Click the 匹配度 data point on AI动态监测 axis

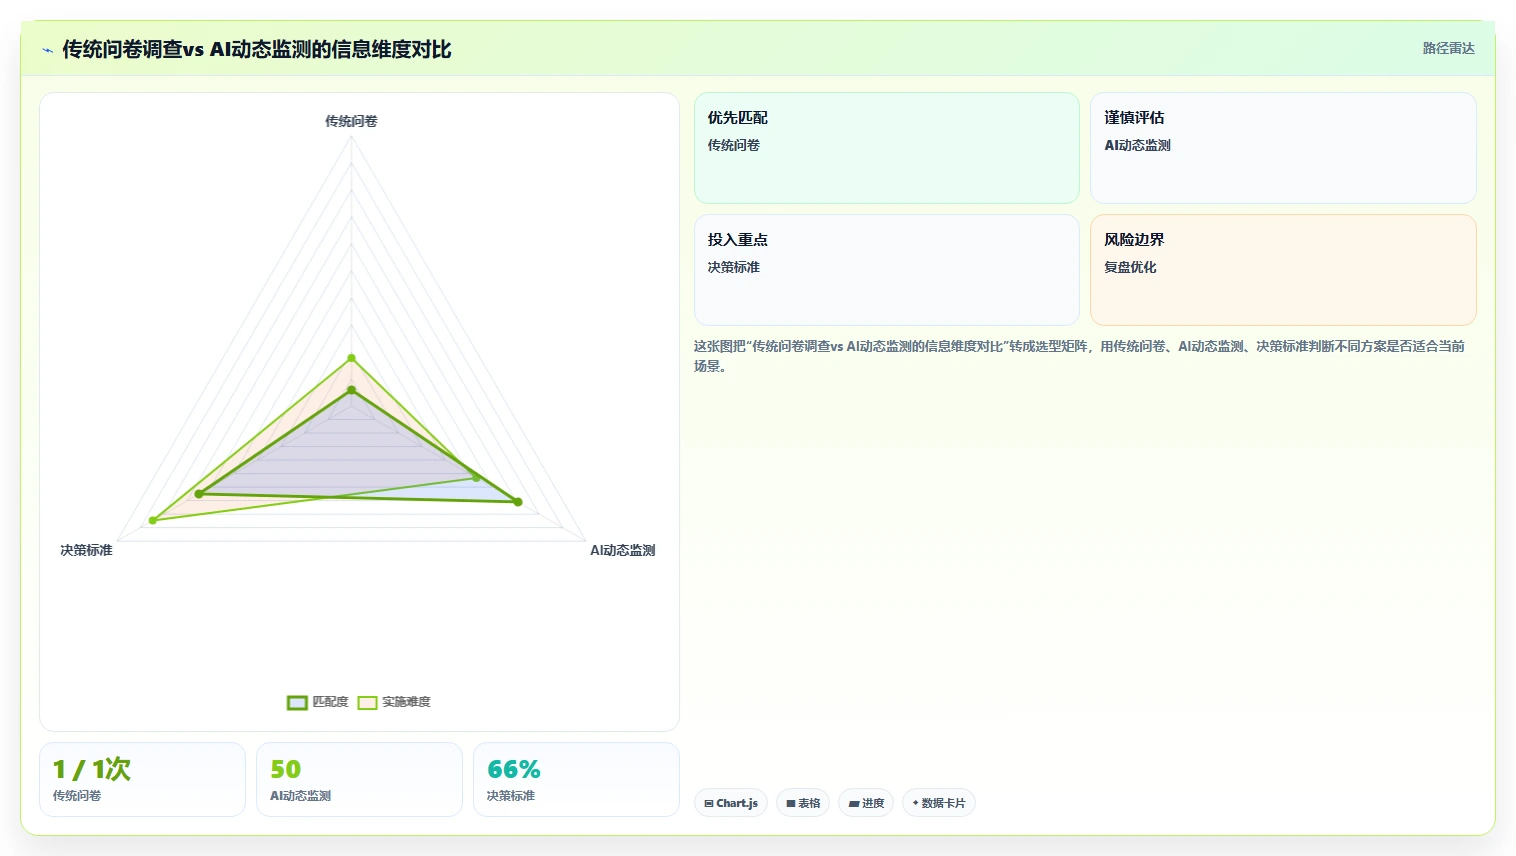(518, 502)
